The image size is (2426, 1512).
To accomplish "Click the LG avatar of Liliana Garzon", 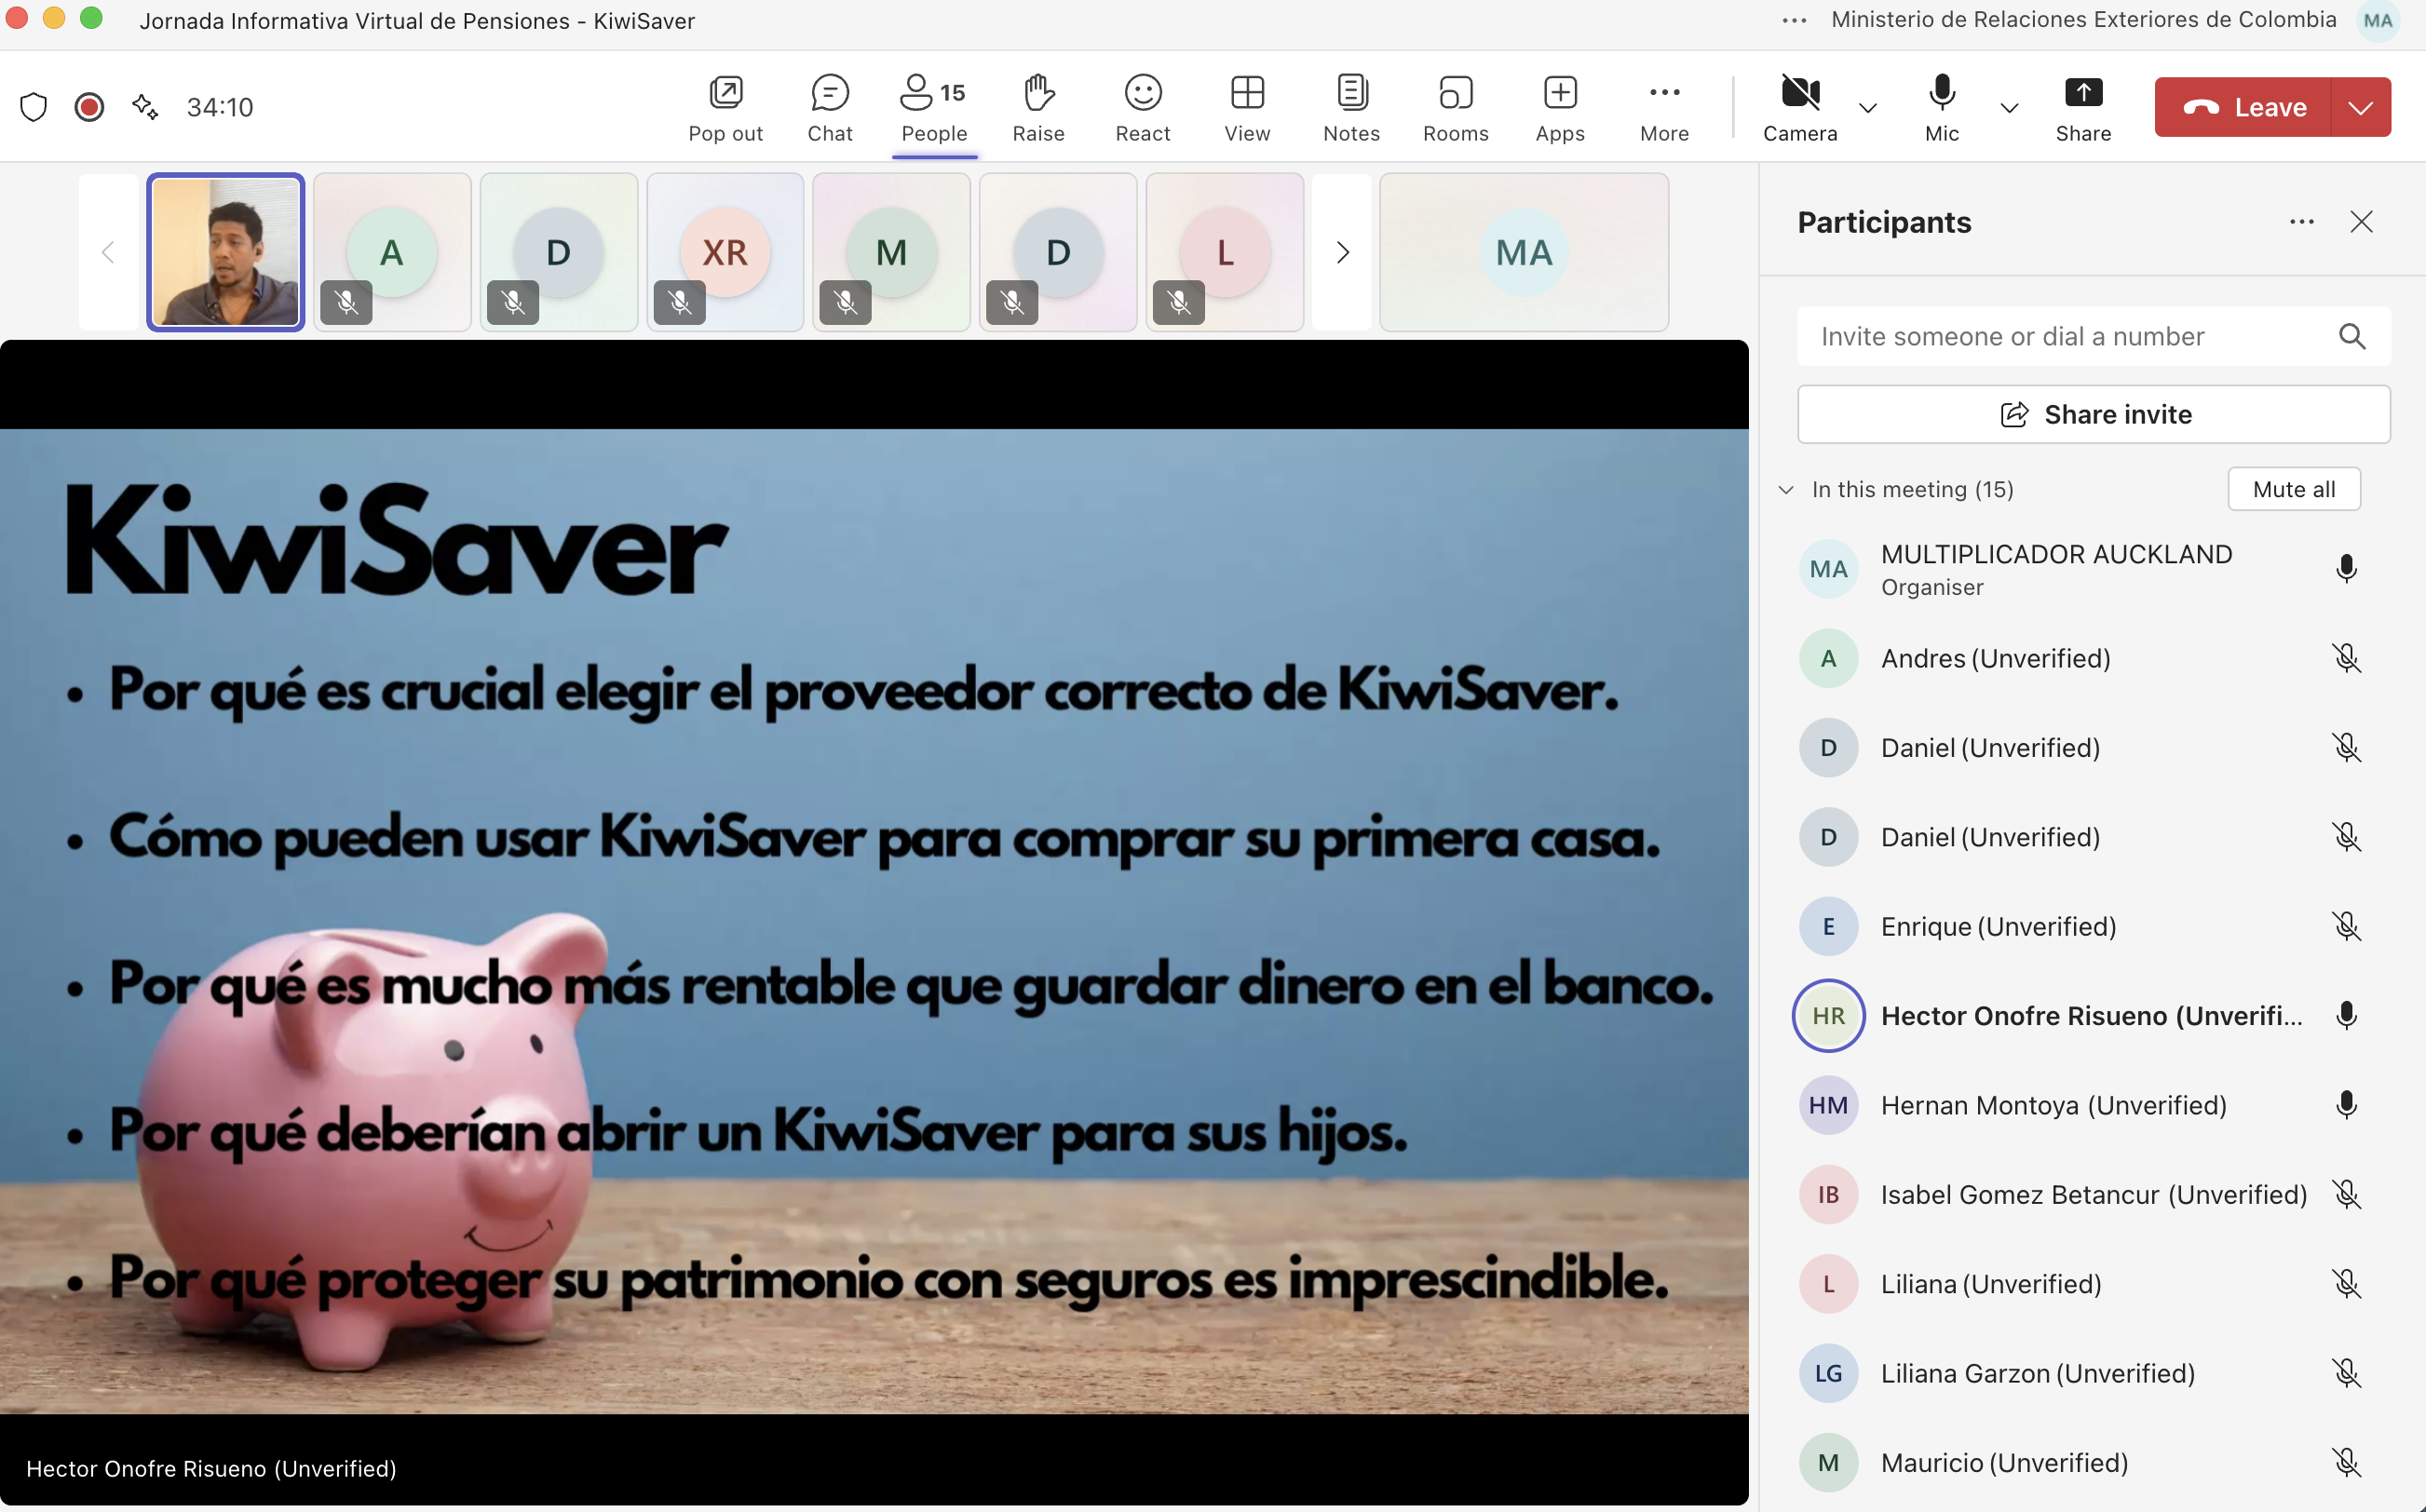I will 1828,1373.
